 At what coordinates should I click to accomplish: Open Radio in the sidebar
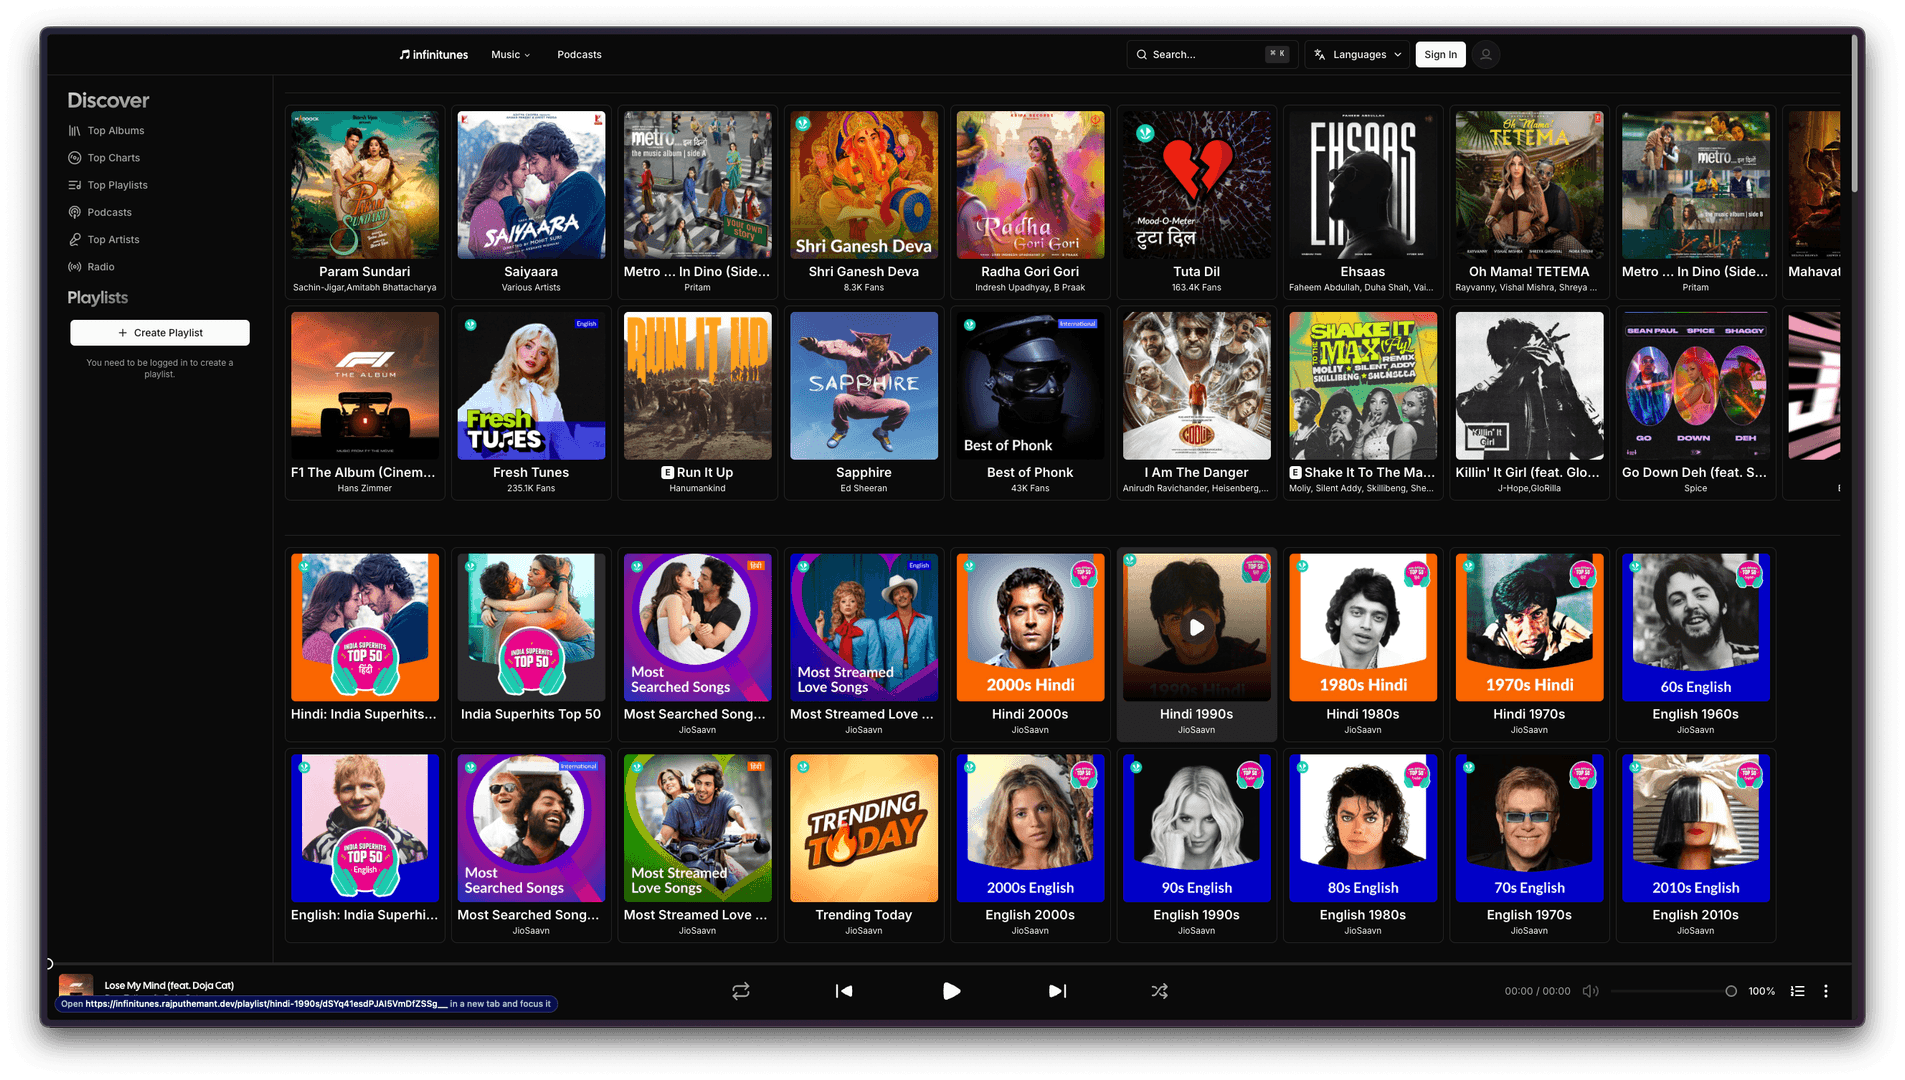(x=91, y=267)
